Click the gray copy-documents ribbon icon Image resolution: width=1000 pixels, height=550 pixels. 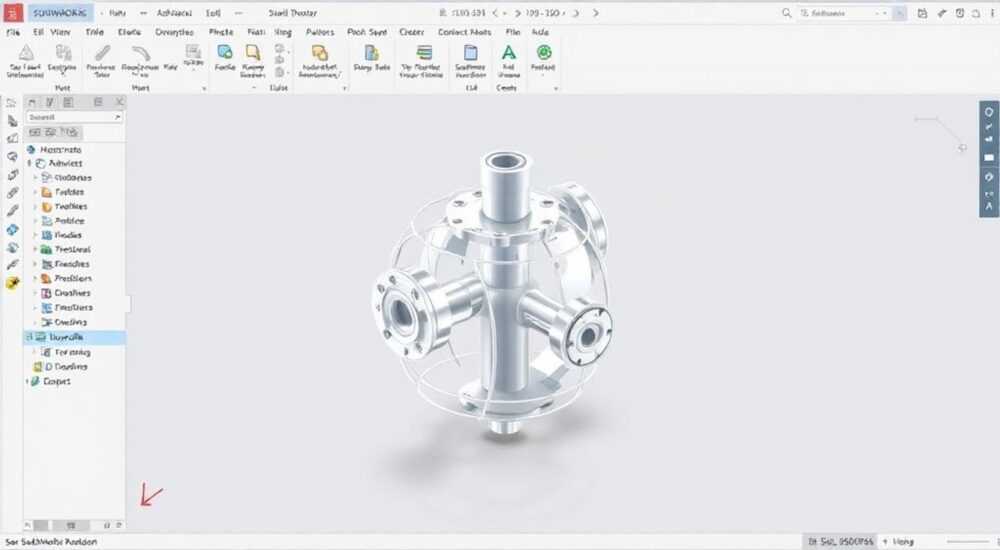[x=63, y=52]
